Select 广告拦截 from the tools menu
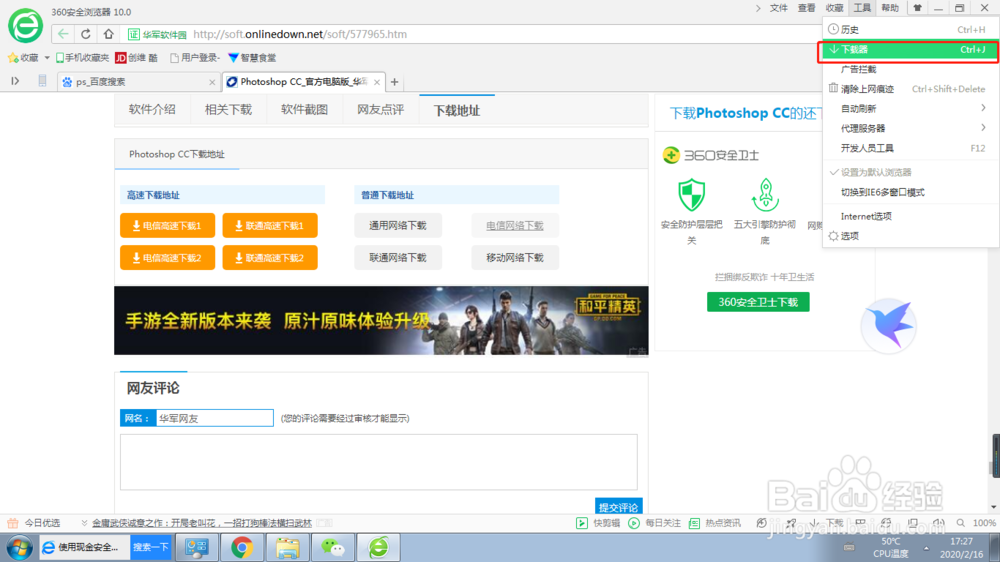This screenshot has height=562, width=1000. click(x=910, y=69)
